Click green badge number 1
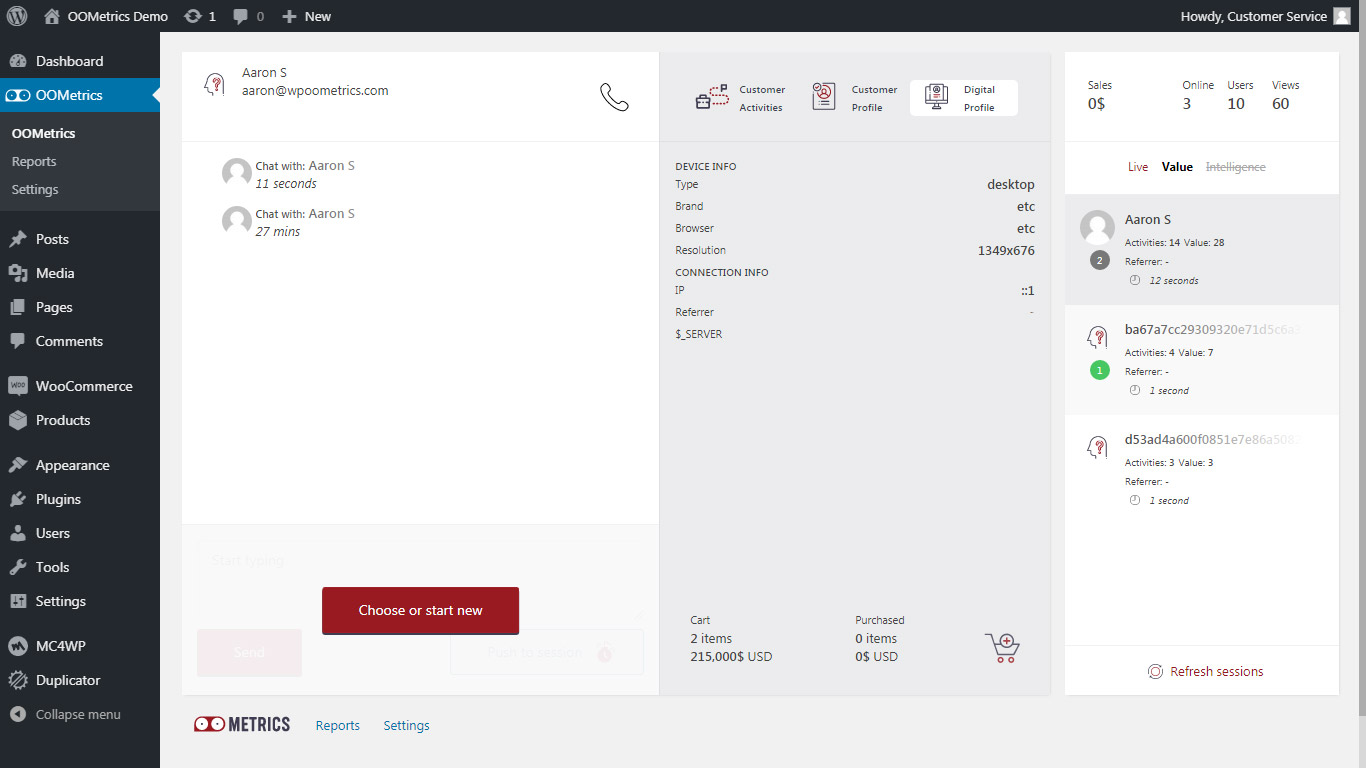1366x768 pixels. click(x=1100, y=371)
